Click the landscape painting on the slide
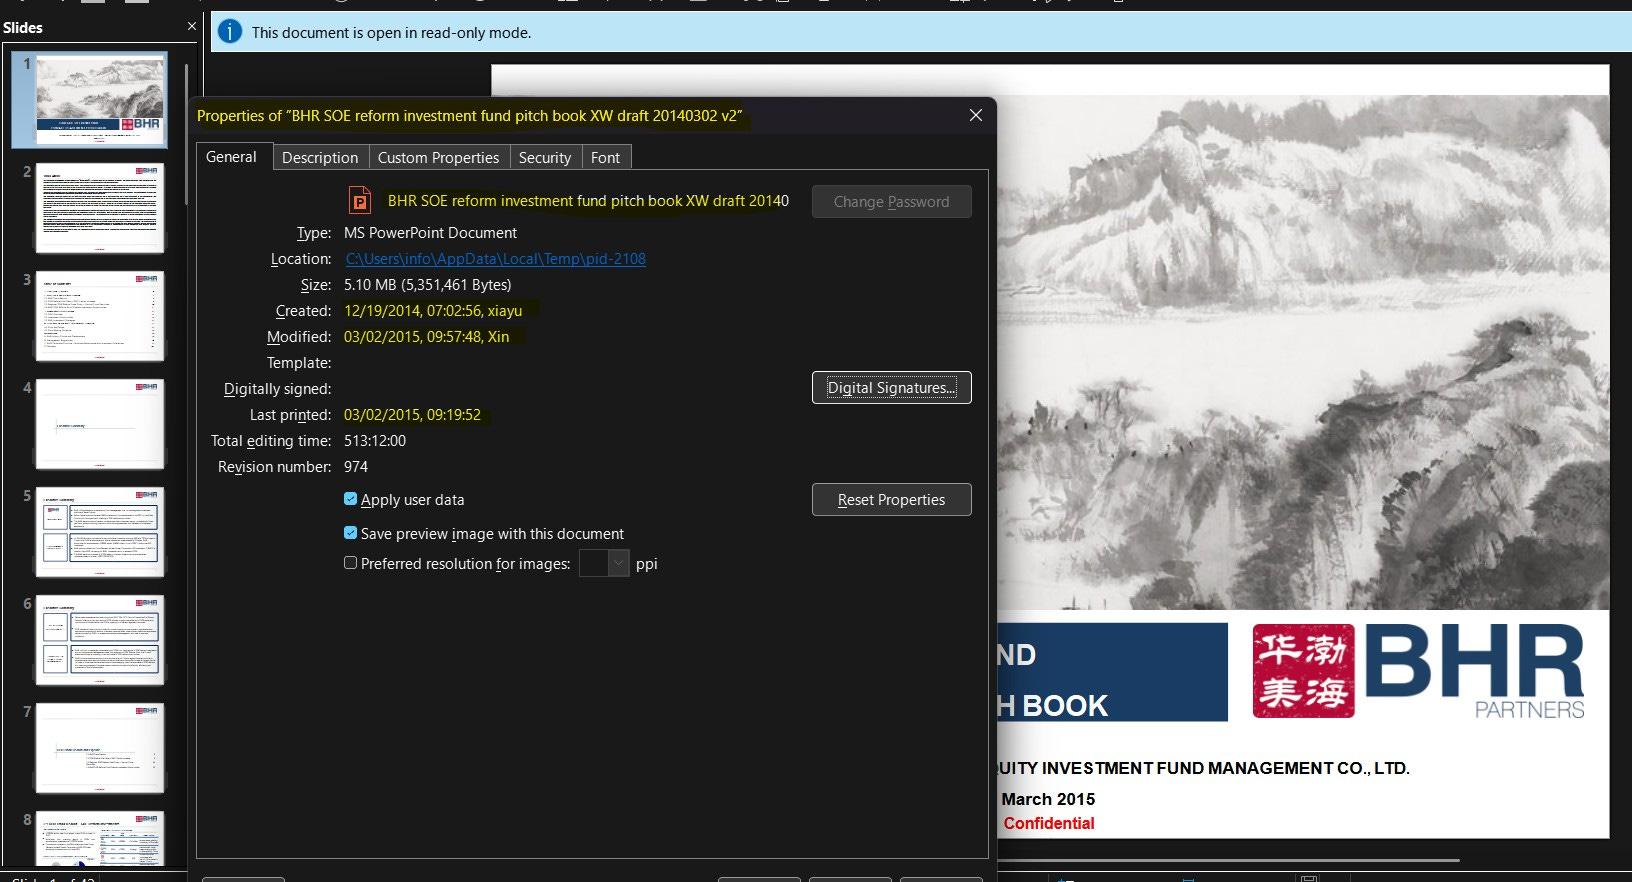The width and height of the screenshot is (1632, 882). coord(1303,352)
